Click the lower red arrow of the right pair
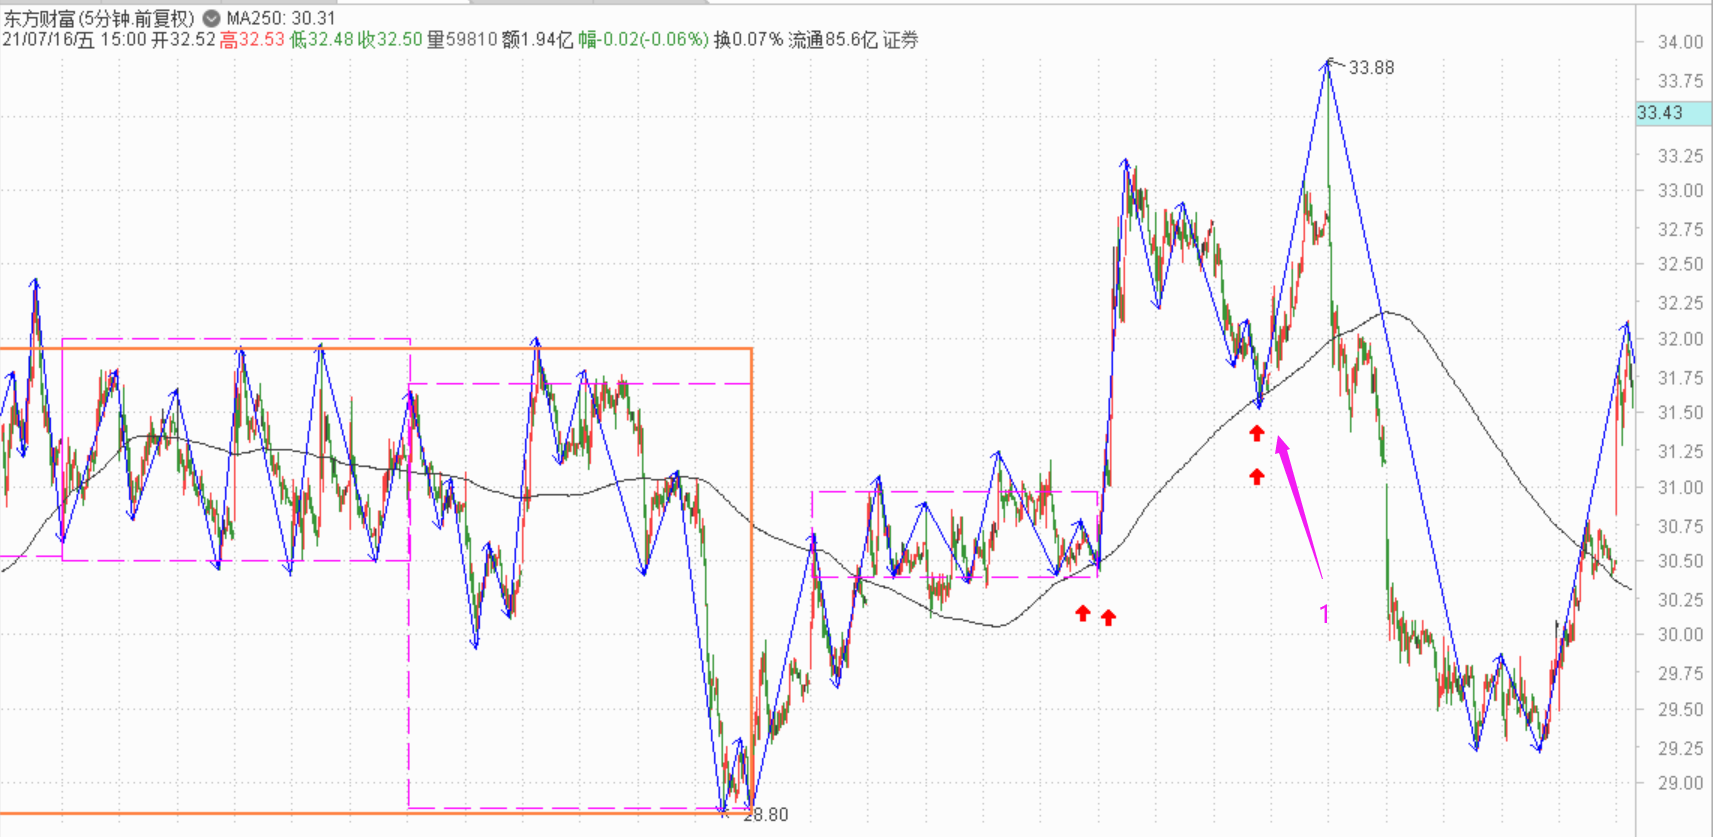The width and height of the screenshot is (1713, 837). click(x=1257, y=477)
